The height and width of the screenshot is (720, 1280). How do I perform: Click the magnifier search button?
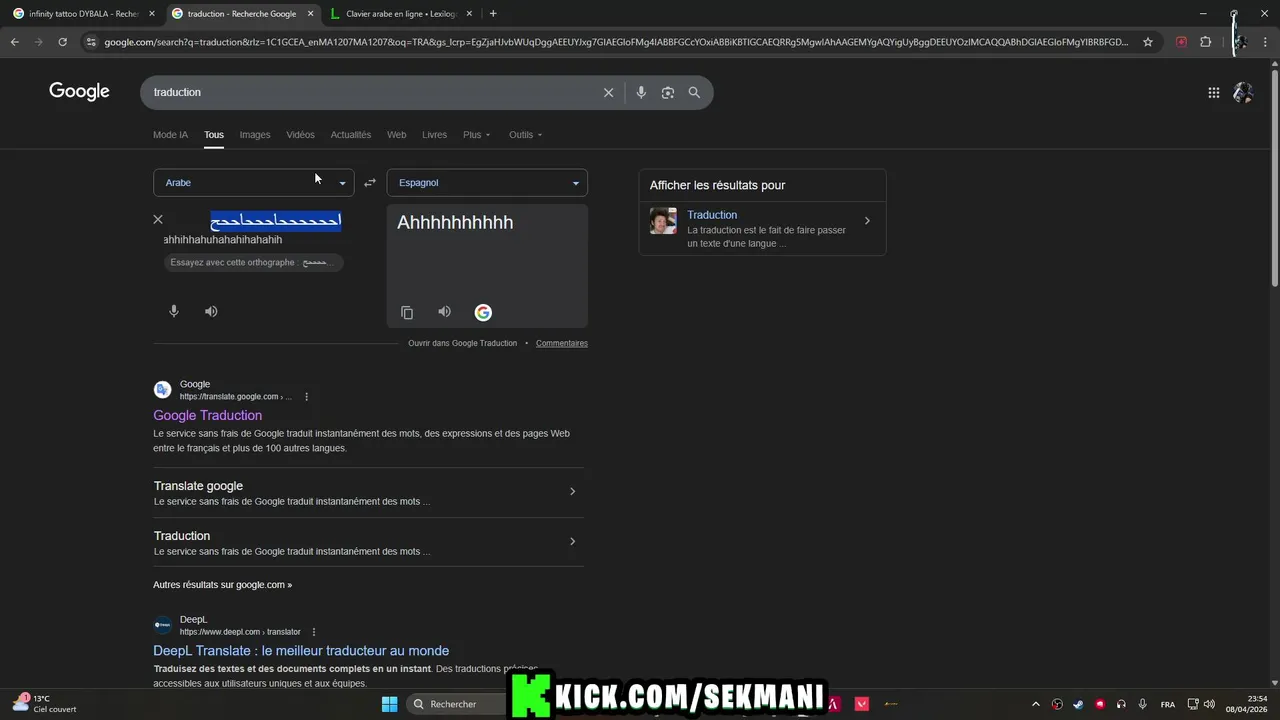click(x=694, y=92)
